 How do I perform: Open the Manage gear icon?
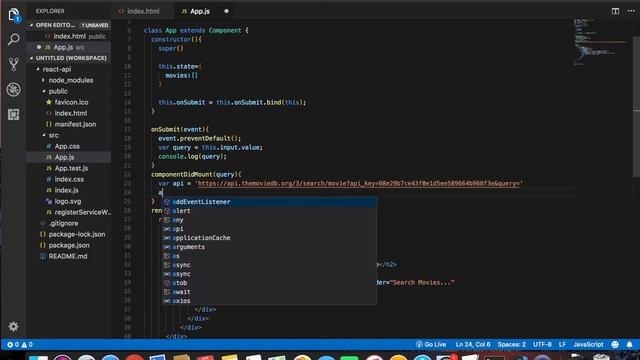(13, 326)
